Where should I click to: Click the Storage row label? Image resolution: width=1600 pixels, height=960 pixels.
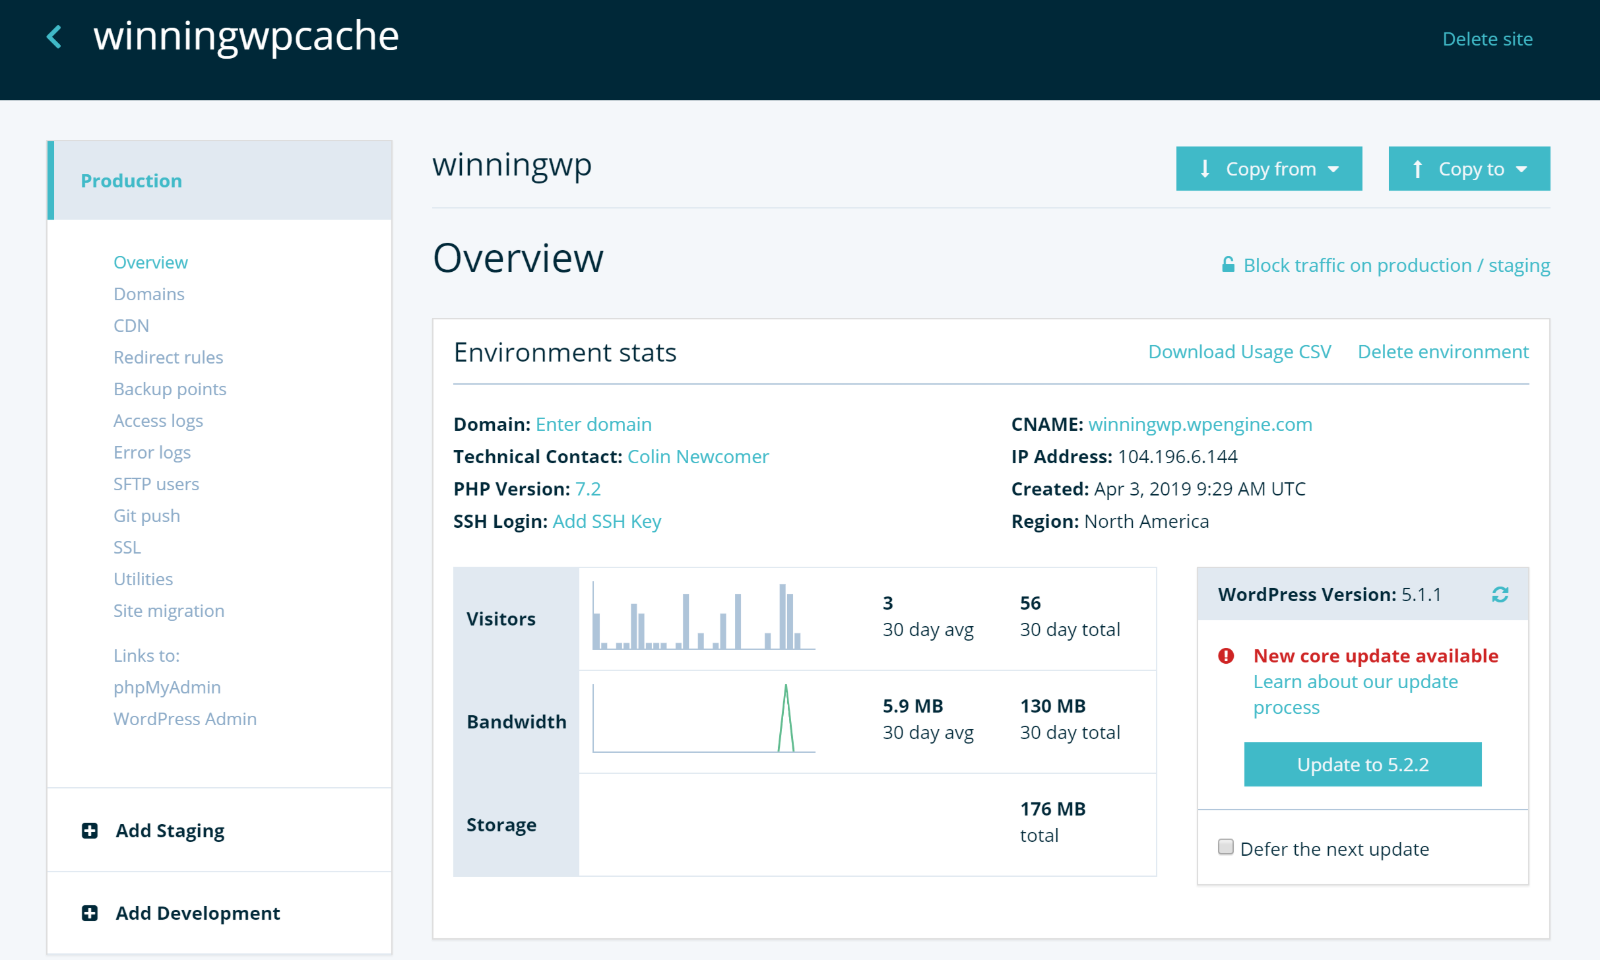click(x=501, y=825)
